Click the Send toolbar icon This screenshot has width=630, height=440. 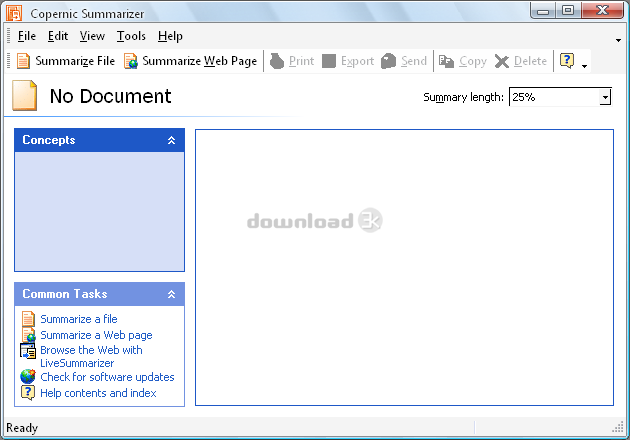(x=389, y=61)
